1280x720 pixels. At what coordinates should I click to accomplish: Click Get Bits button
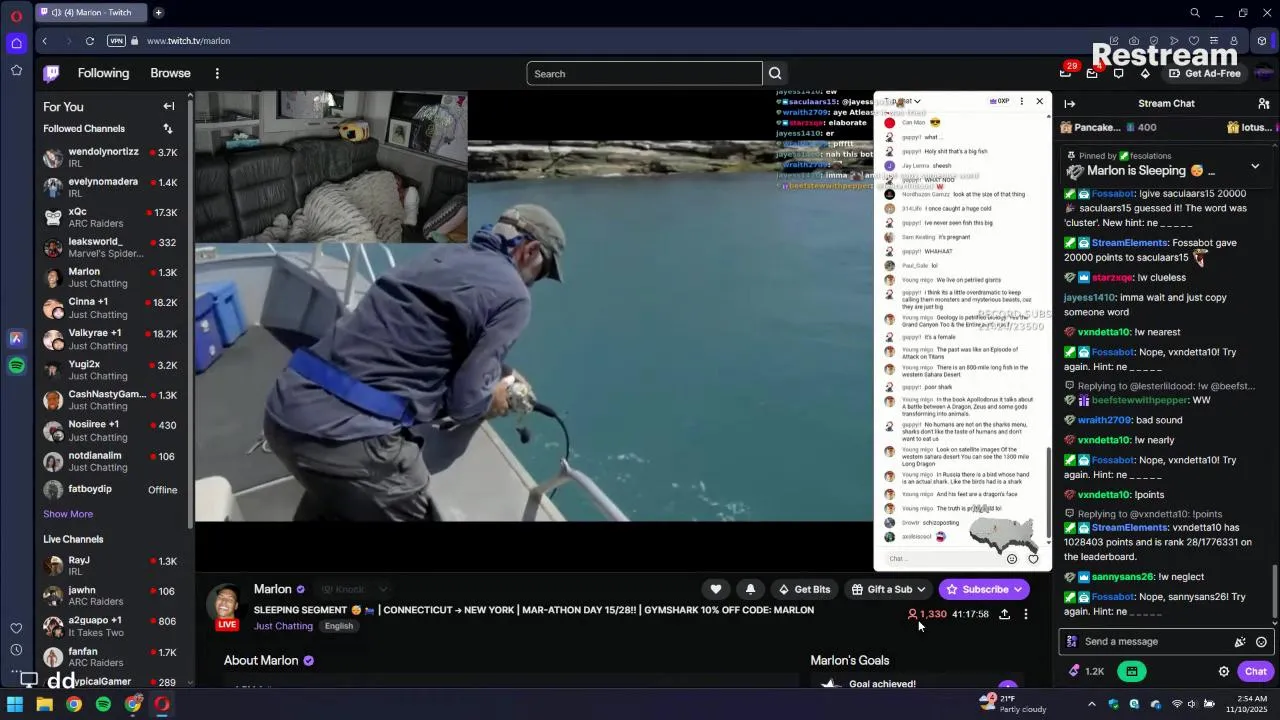(804, 589)
